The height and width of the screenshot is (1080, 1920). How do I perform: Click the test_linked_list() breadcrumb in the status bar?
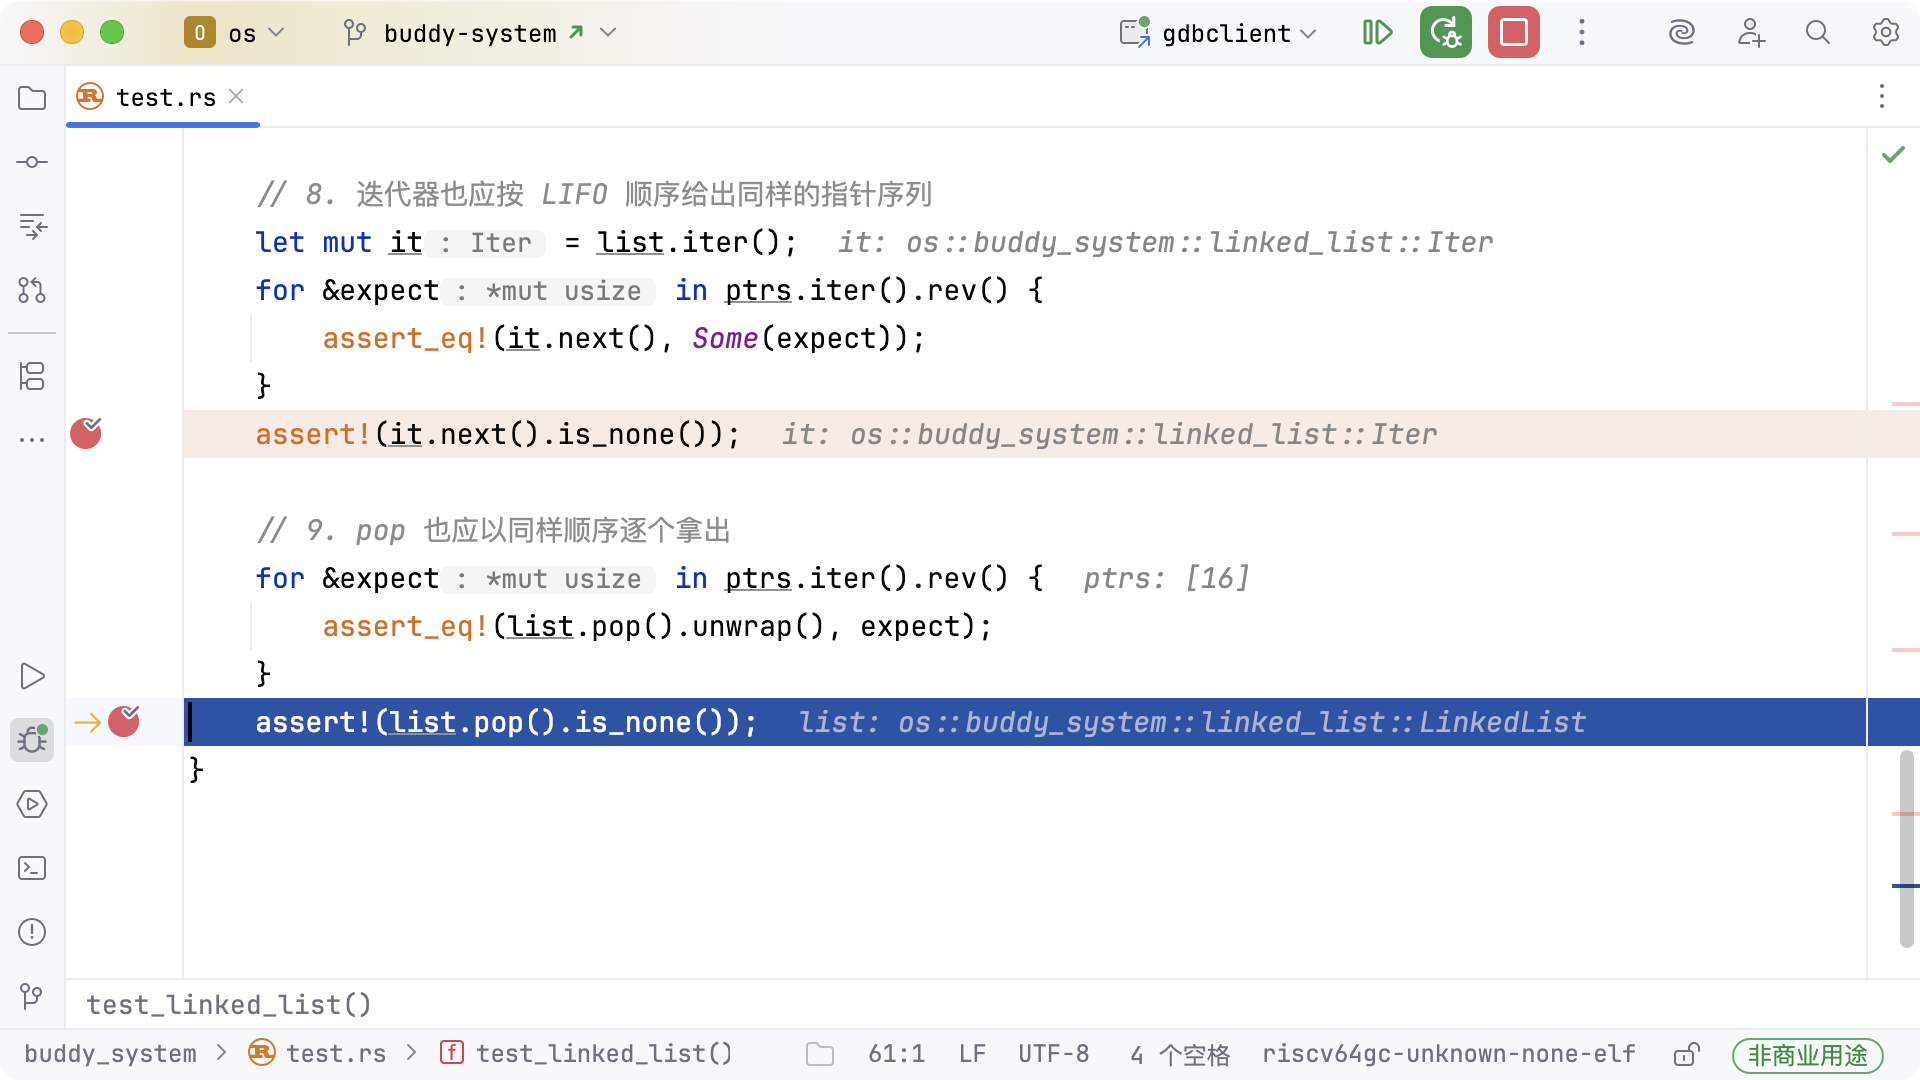603,1054
